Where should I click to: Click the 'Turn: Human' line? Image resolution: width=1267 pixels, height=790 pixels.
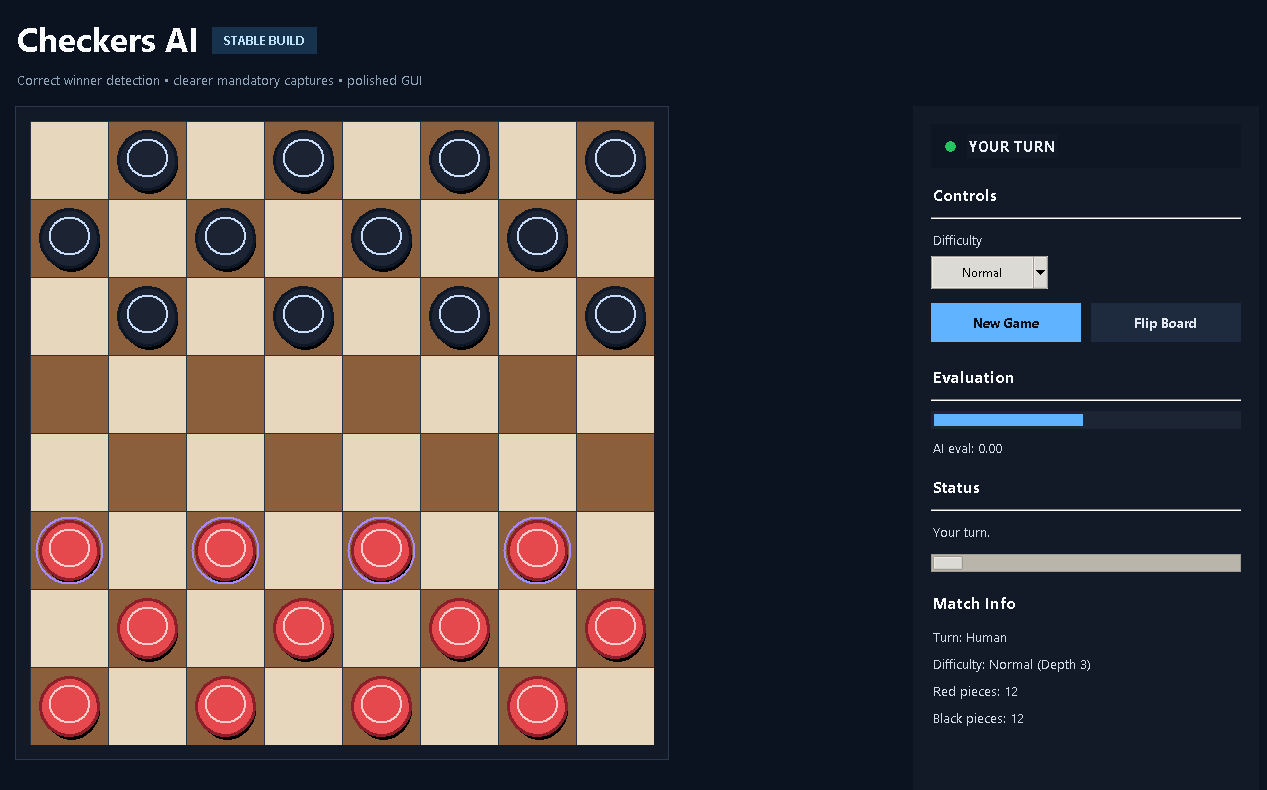(x=970, y=637)
